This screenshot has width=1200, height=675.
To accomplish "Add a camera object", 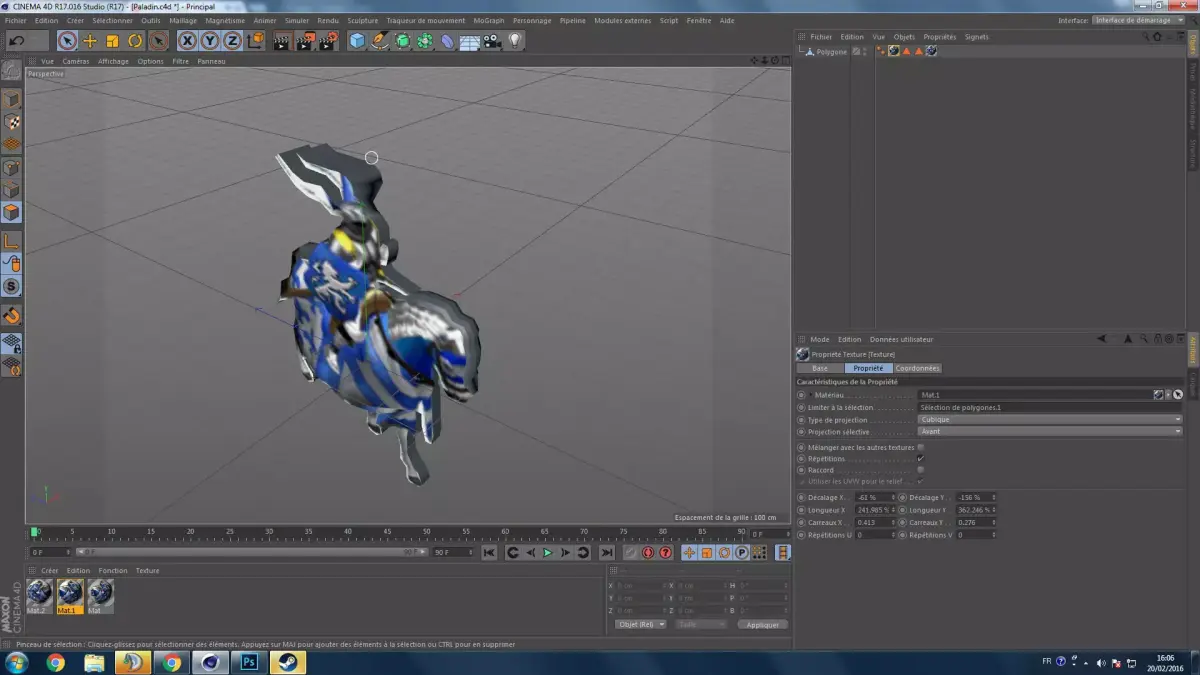I will pyautogui.click(x=492, y=41).
